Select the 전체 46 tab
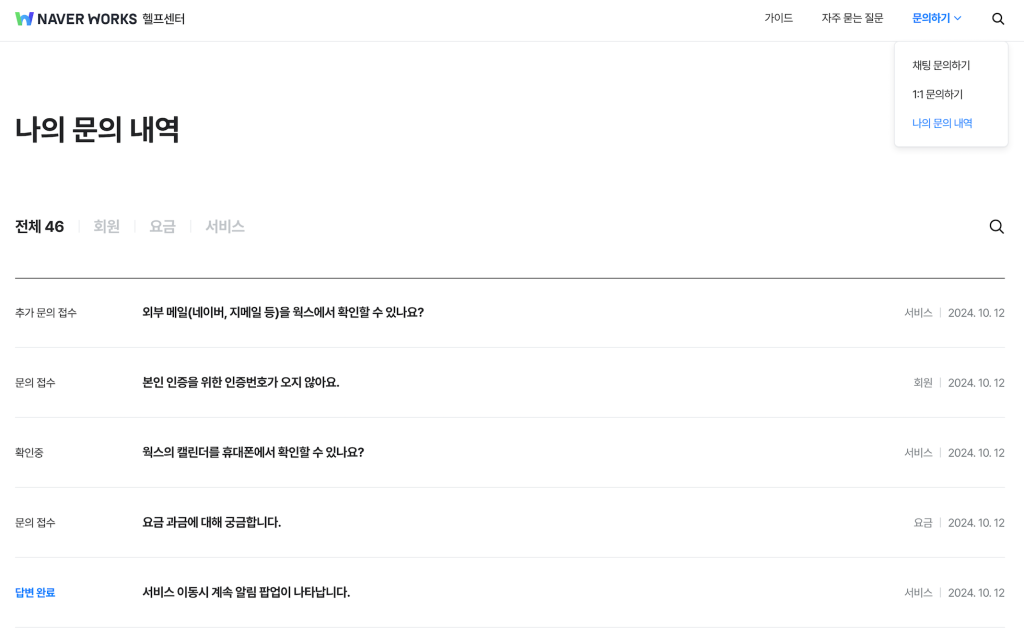1024x632 pixels. 40,227
